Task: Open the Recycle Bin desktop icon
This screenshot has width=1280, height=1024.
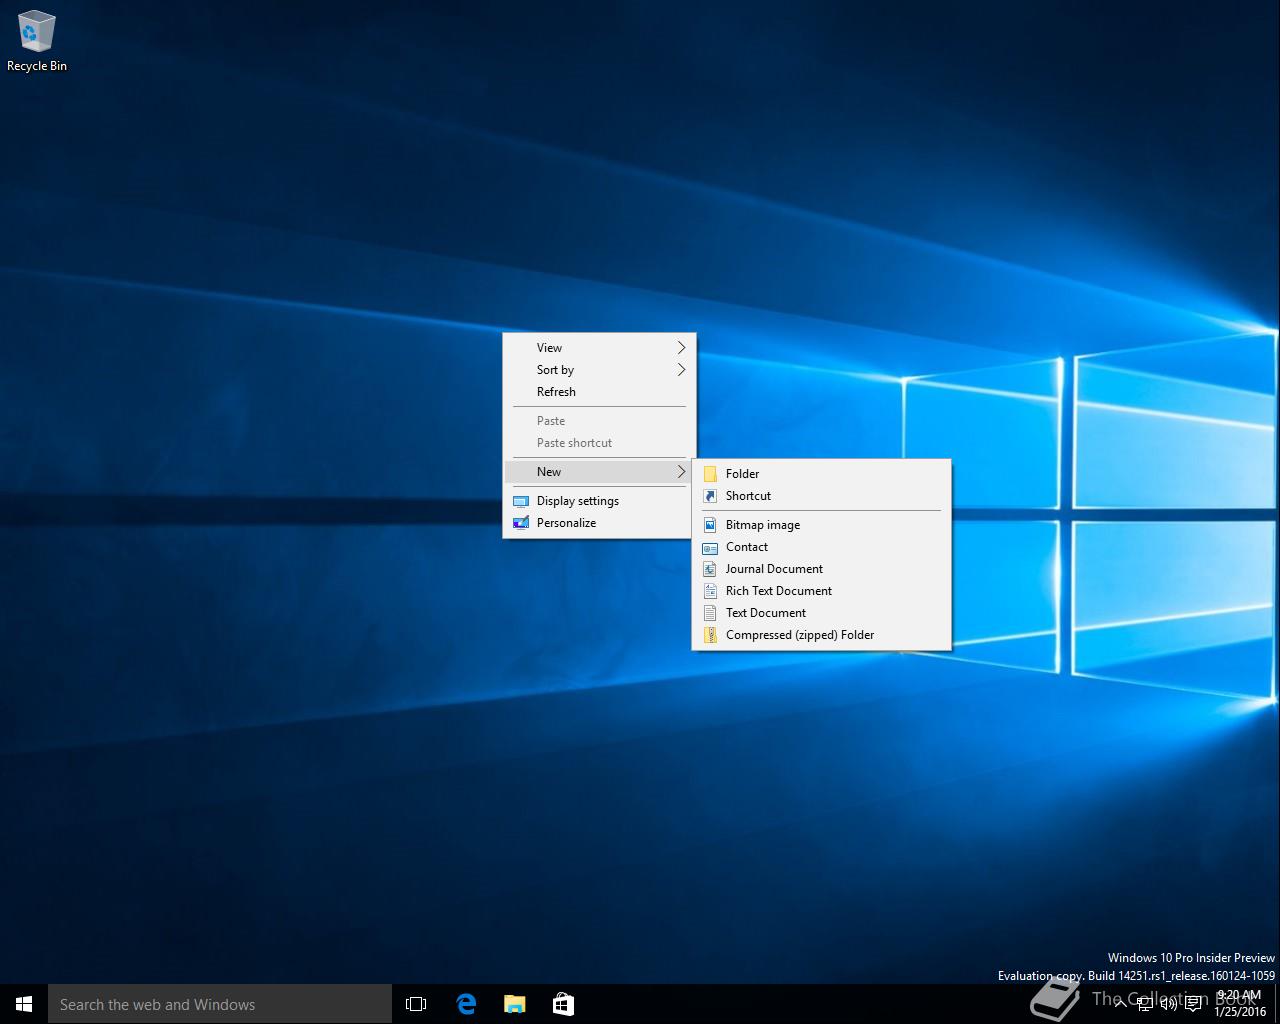Action: [37, 42]
